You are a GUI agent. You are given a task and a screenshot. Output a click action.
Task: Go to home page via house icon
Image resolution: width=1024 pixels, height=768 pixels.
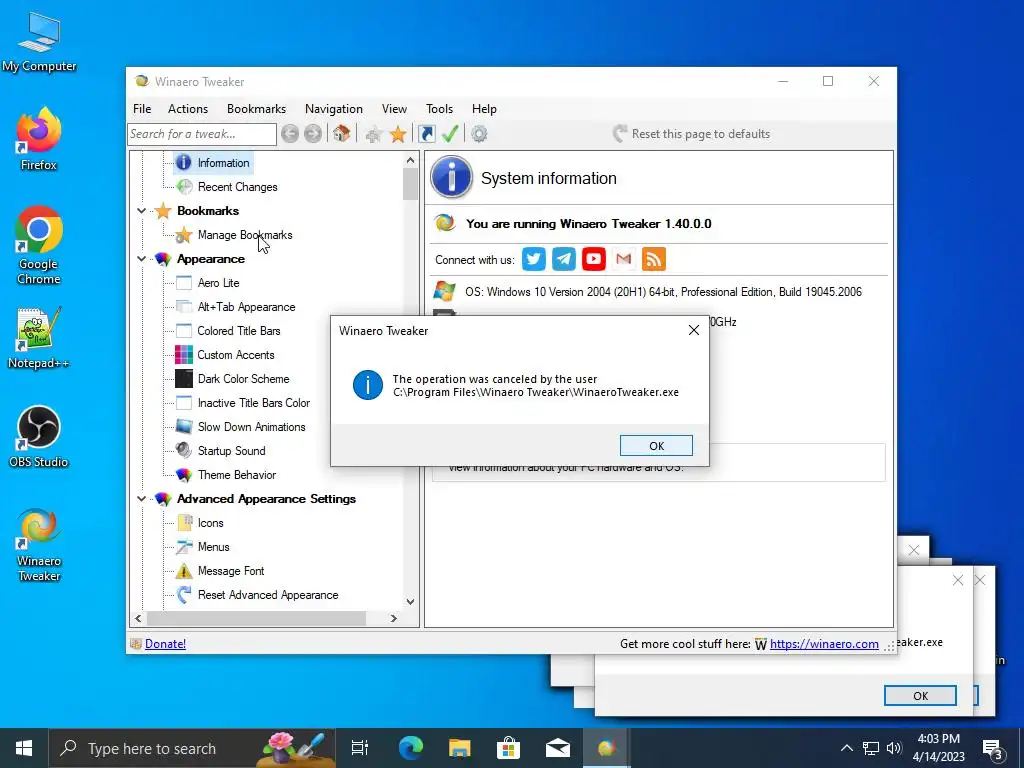pos(341,134)
